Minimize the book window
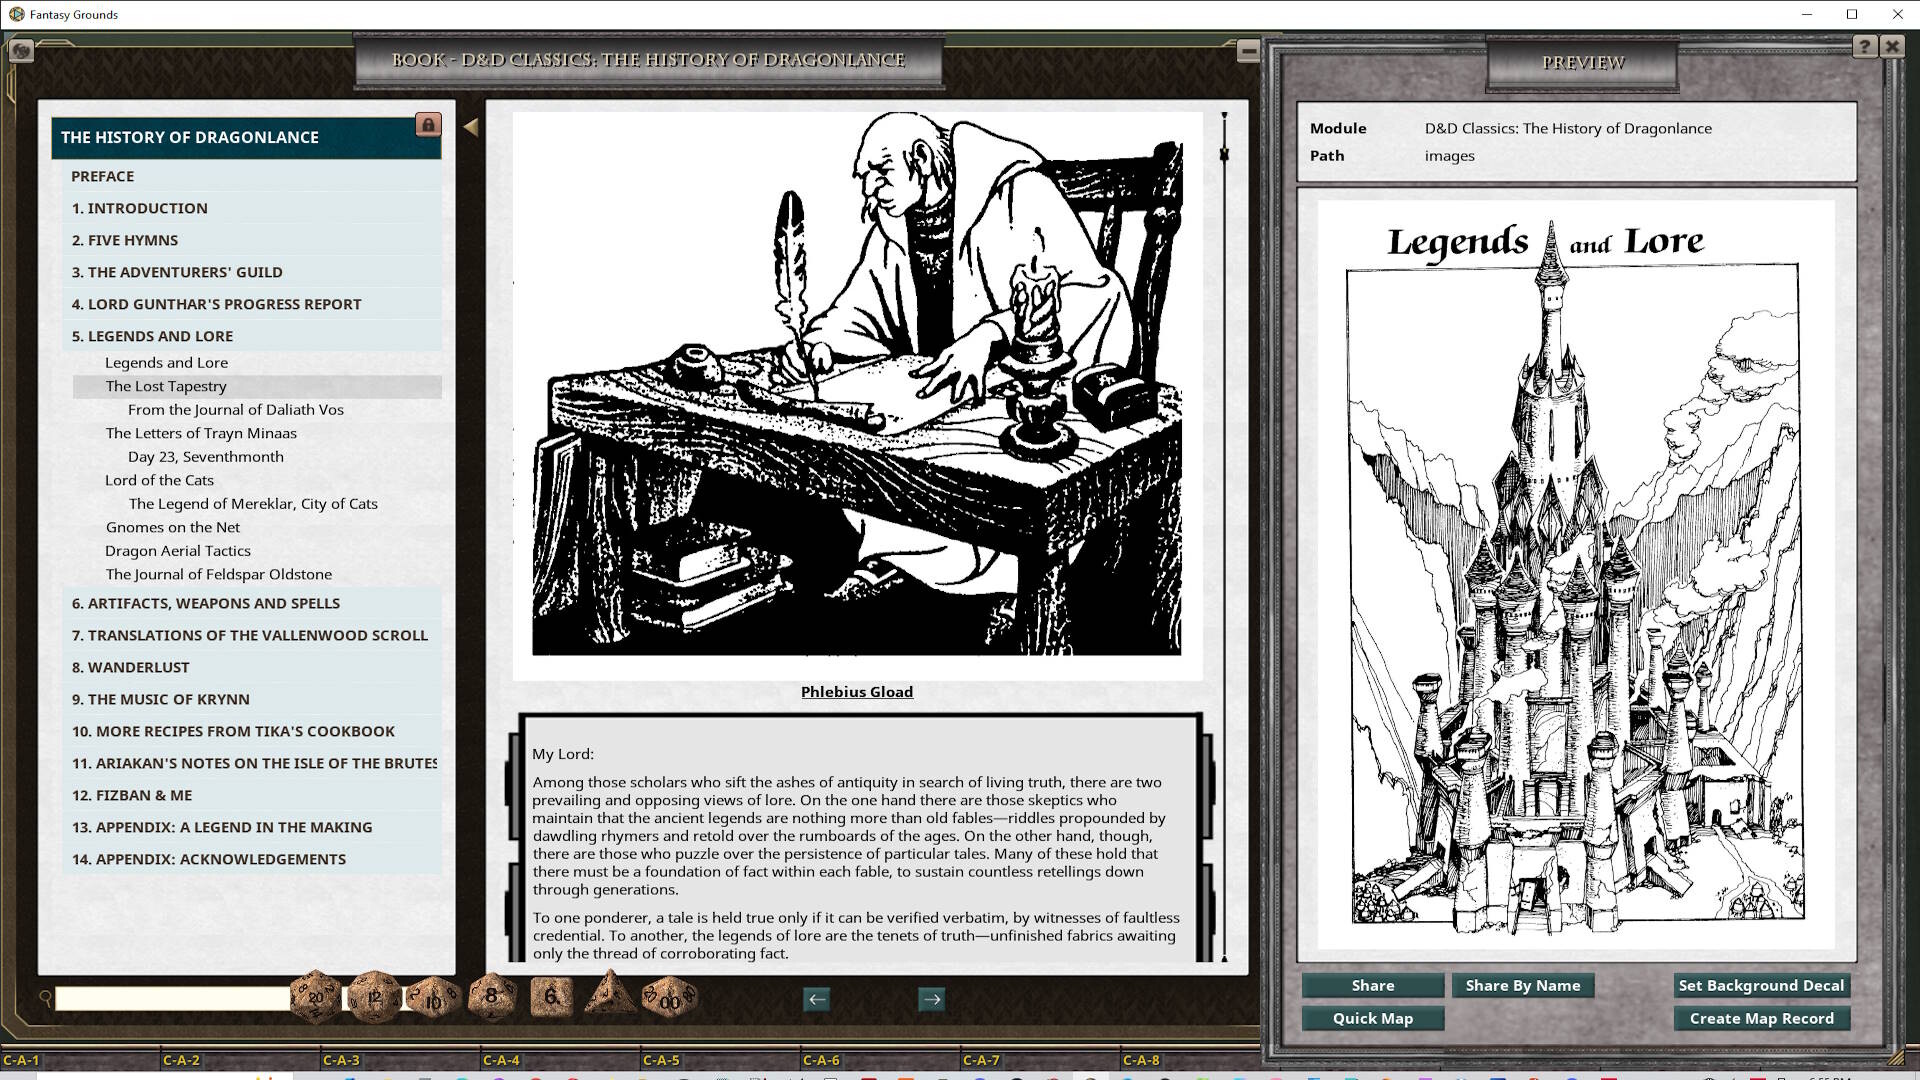 1247,50
